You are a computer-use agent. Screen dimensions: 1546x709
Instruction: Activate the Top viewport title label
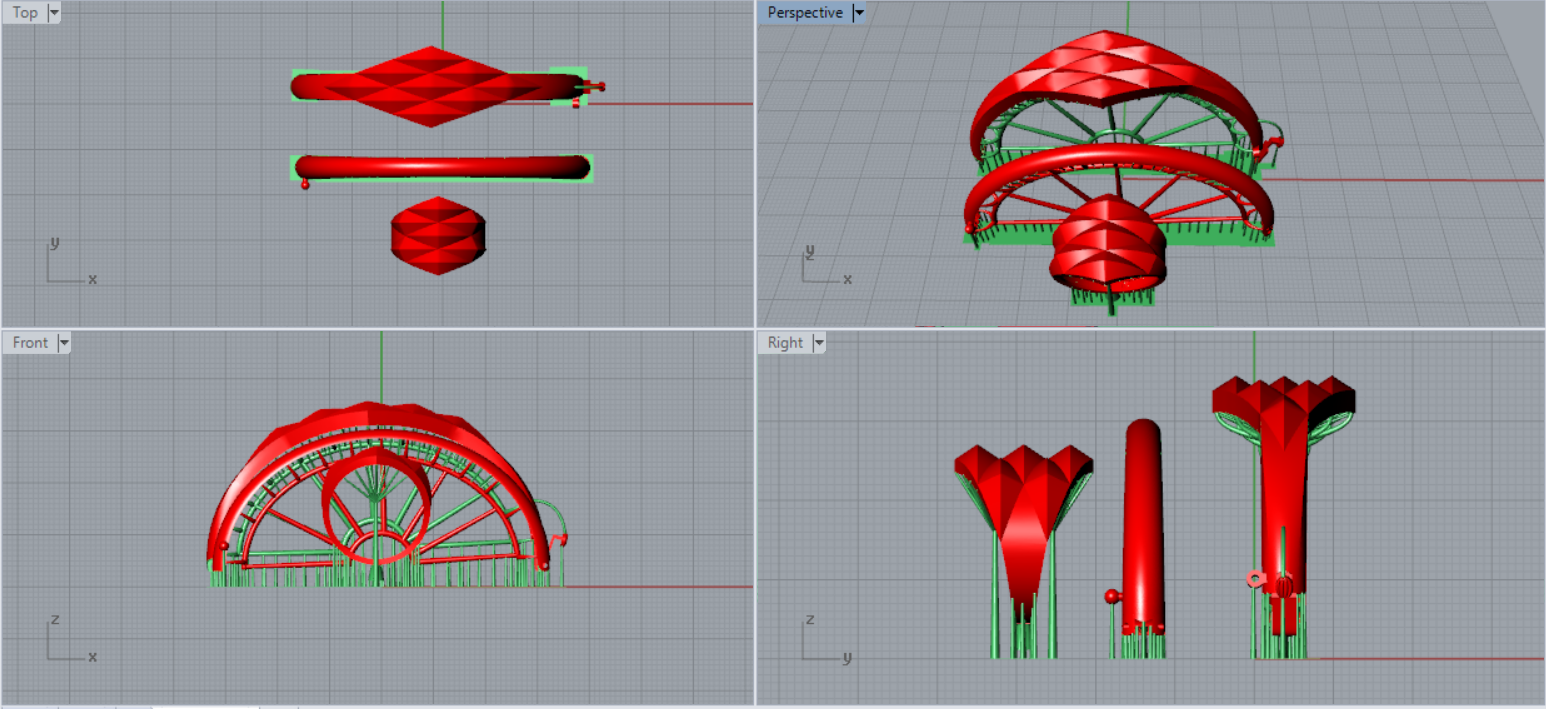coord(25,13)
